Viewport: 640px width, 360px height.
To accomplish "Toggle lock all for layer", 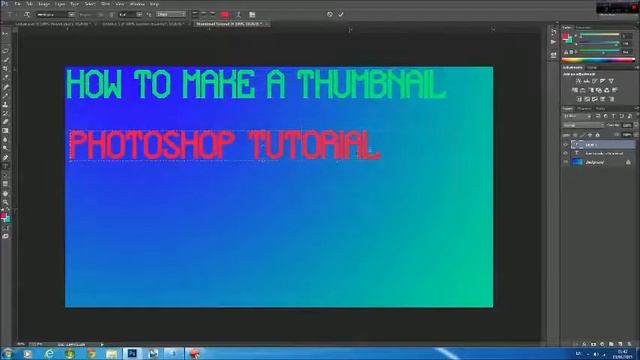I will pyautogui.click(x=598, y=135).
